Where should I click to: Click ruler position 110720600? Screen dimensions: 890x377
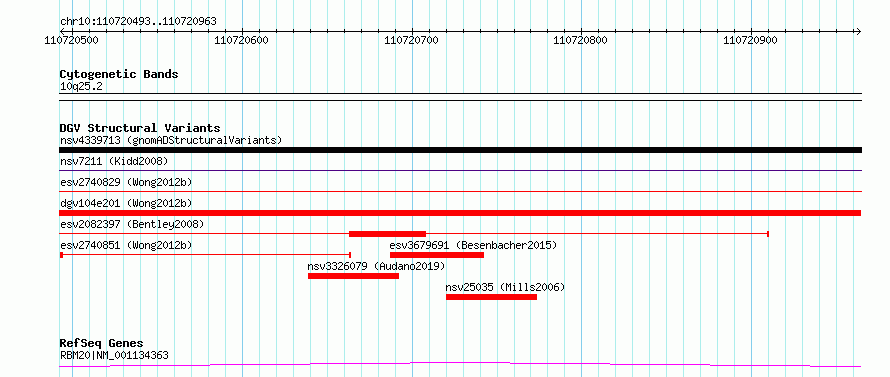click(x=242, y=40)
